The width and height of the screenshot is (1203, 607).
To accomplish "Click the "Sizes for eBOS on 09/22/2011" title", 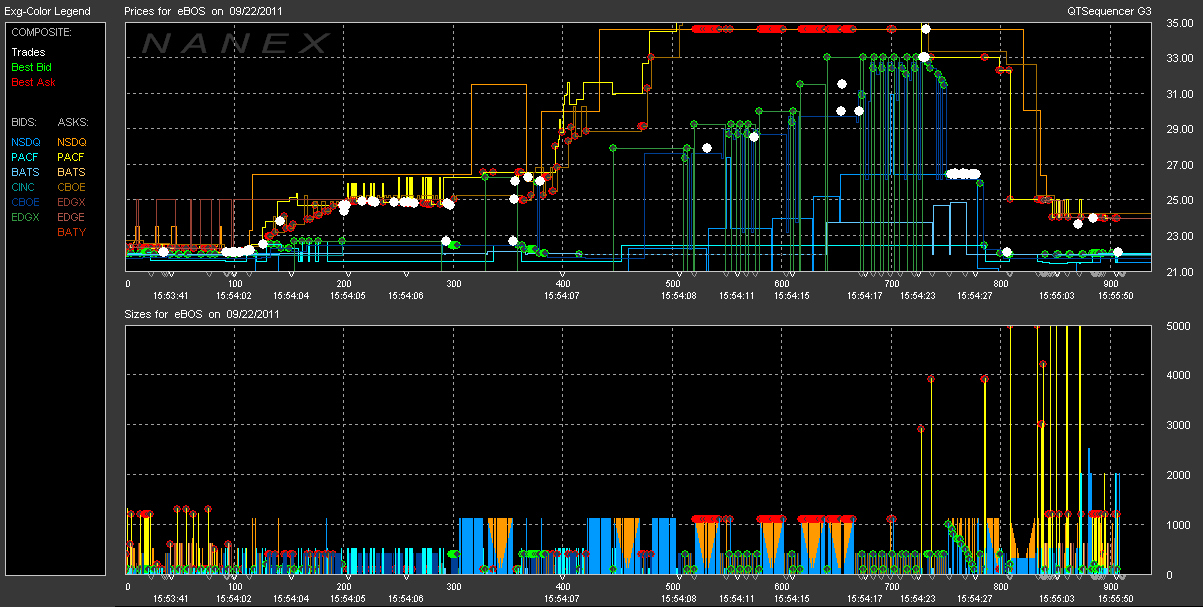I will pyautogui.click(x=202, y=314).
